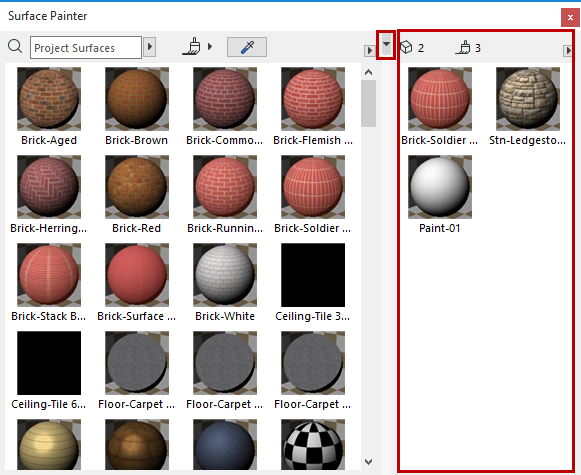
Task: Click the elements cube icon showing 2
Action: point(406,47)
